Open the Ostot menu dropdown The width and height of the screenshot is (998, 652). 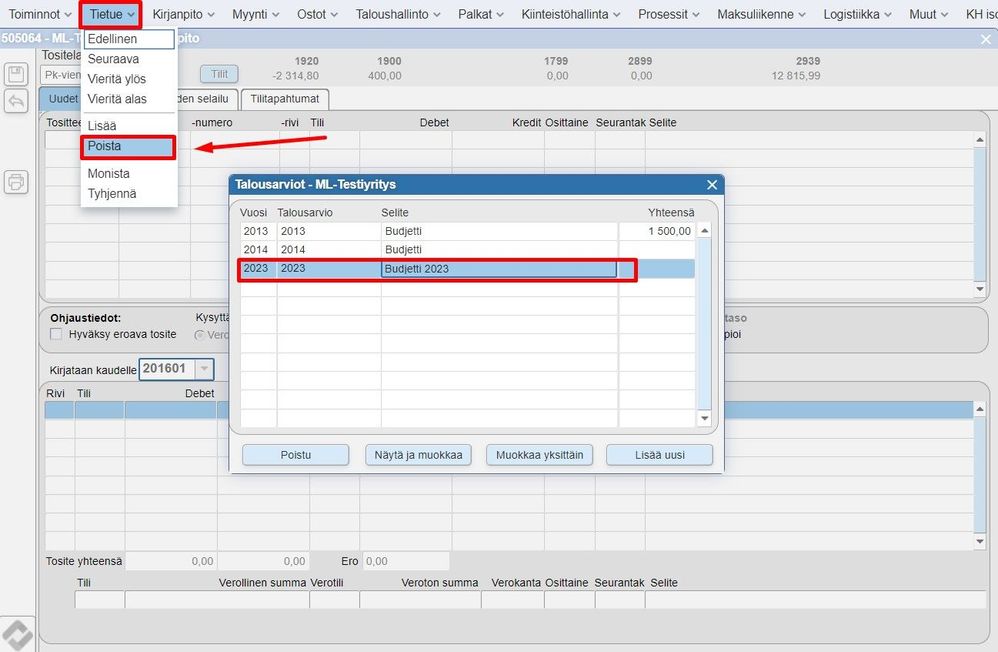pos(317,14)
